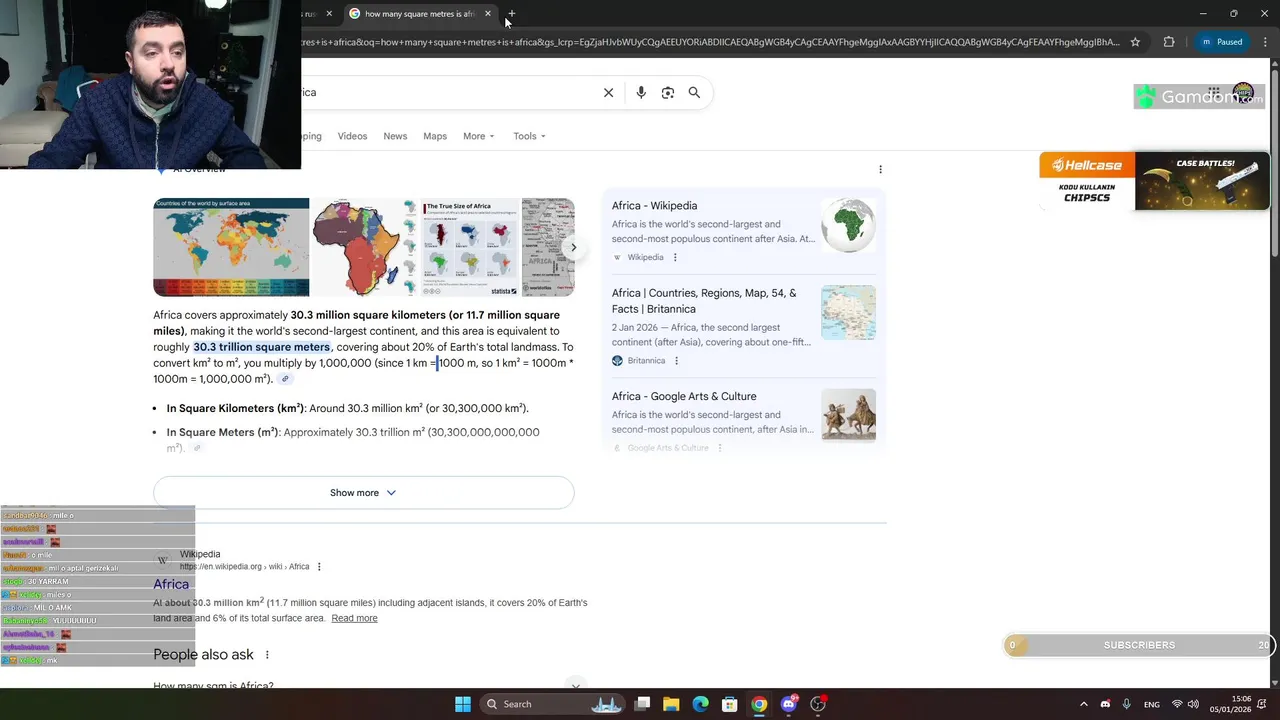The height and width of the screenshot is (720, 1280).
Task: Open File Explorer from the taskbar
Action: [671, 704]
